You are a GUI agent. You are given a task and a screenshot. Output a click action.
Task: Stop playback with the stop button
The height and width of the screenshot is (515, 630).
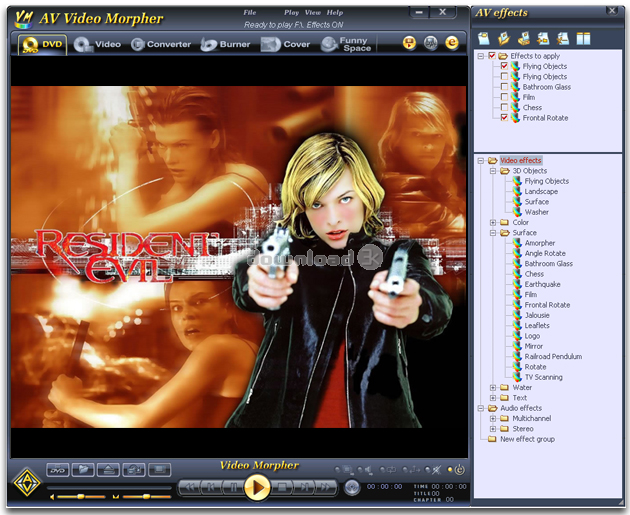click(282, 488)
